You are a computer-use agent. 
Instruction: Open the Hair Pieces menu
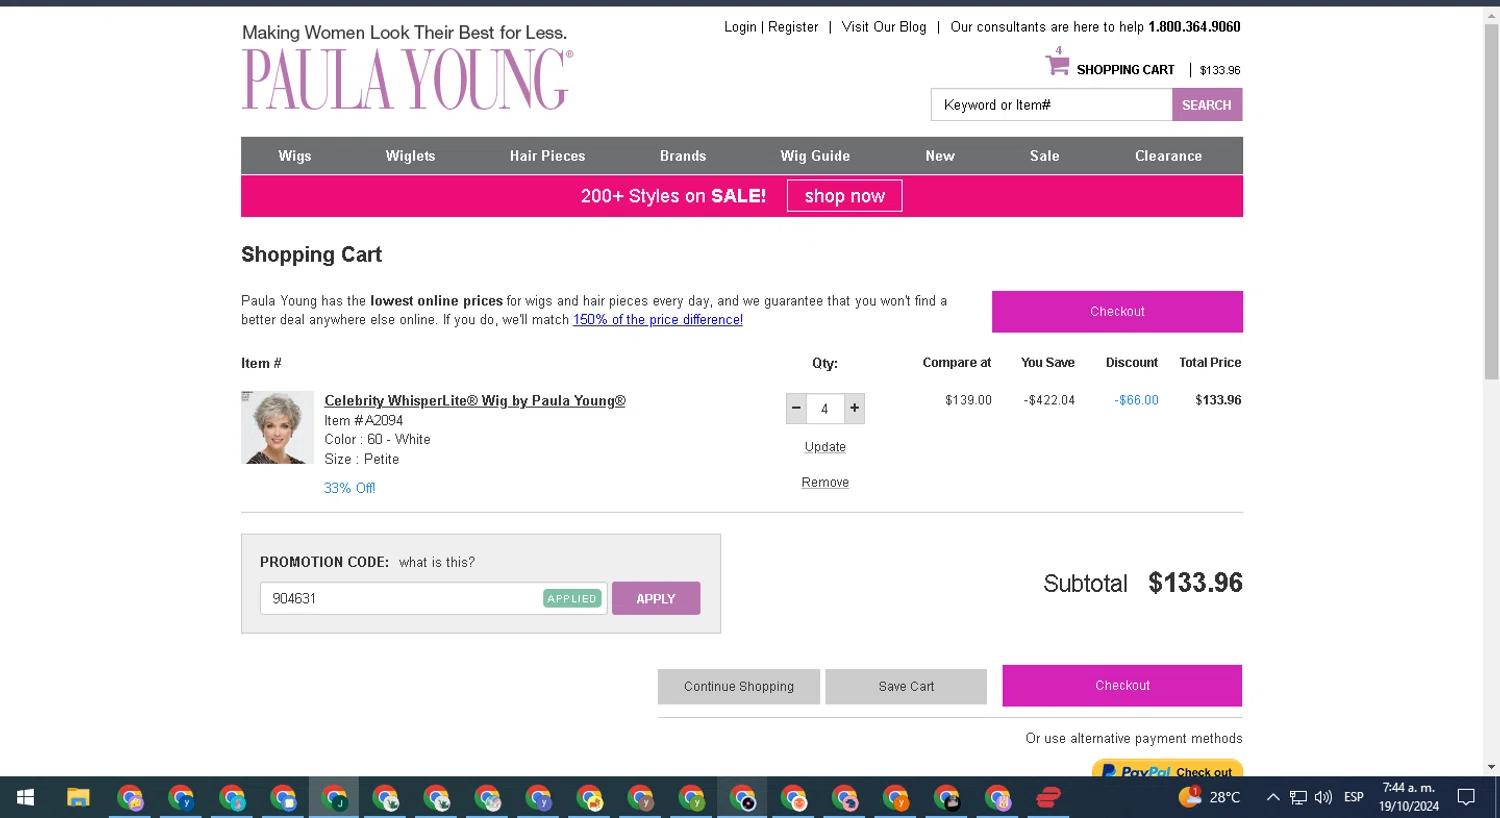pyautogui.click(x=547, y=156)
